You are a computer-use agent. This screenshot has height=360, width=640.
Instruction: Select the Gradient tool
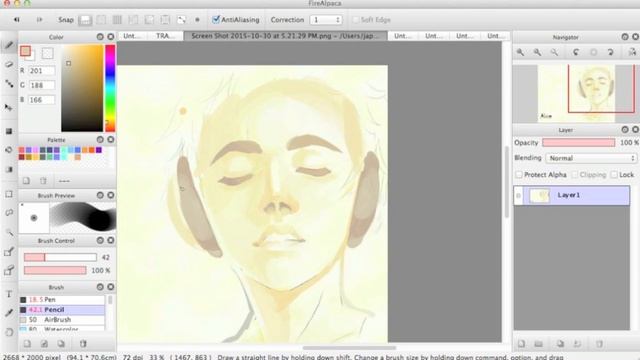9,170
